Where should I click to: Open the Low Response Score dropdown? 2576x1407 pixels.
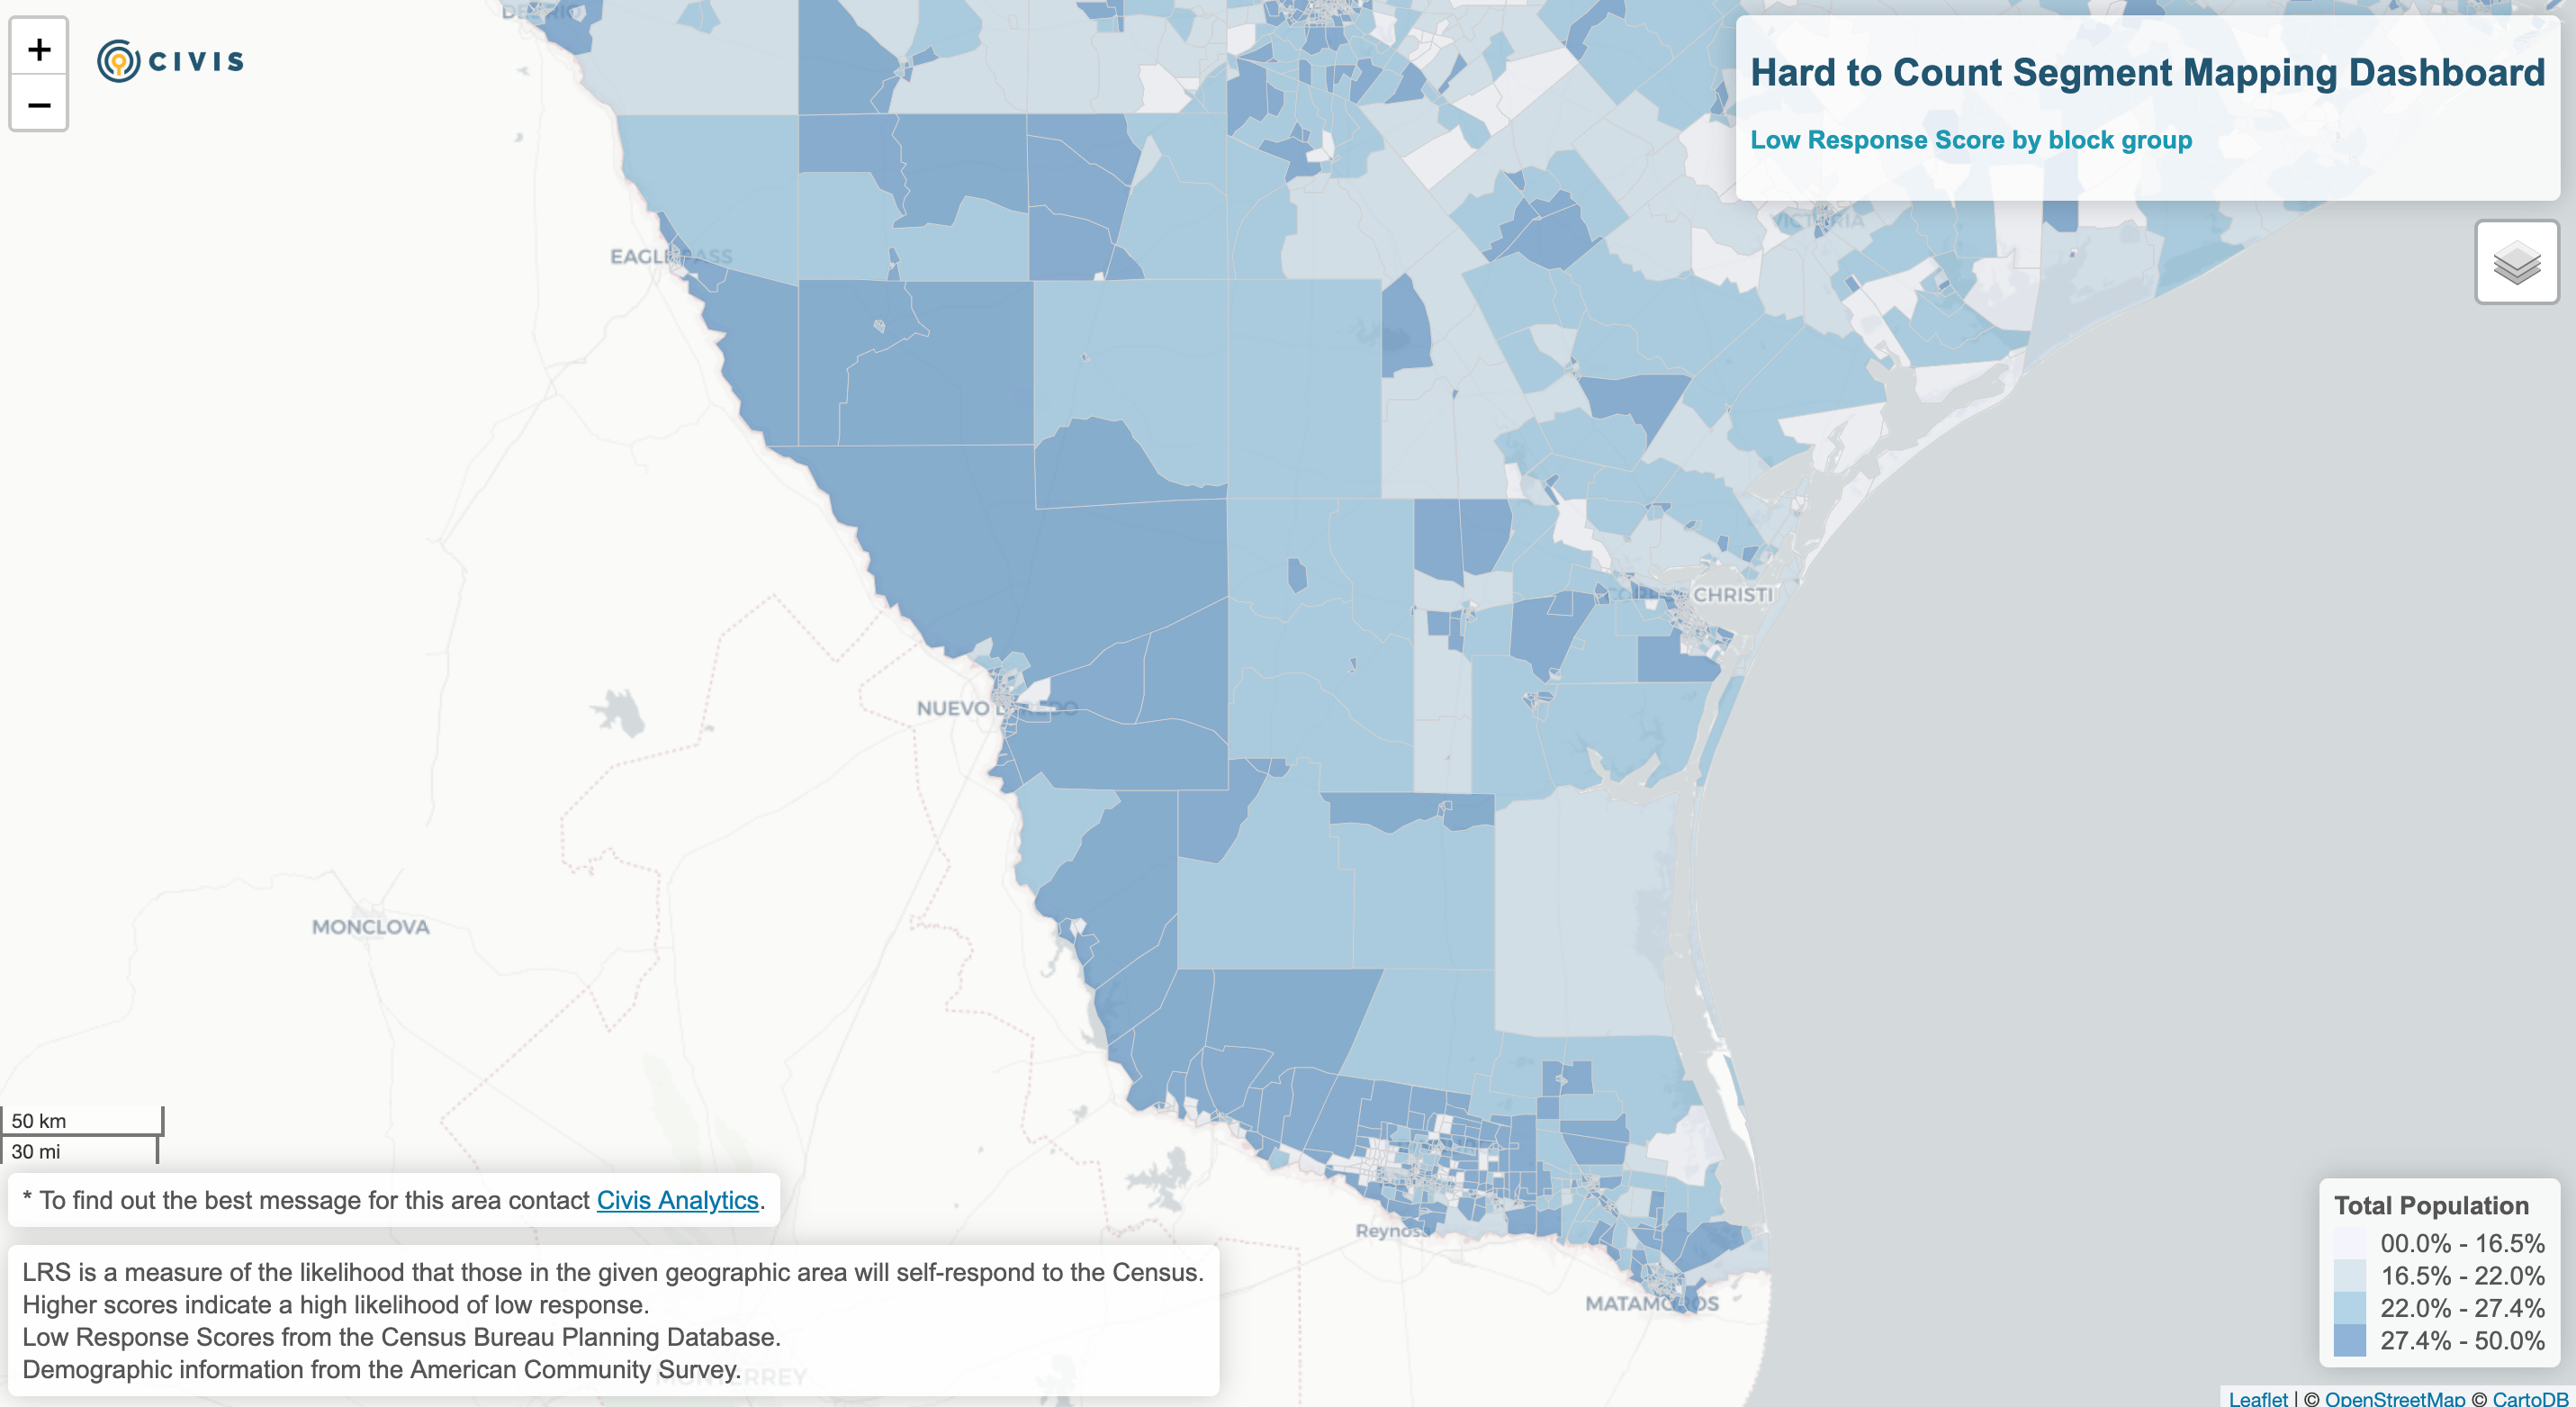1971,139
